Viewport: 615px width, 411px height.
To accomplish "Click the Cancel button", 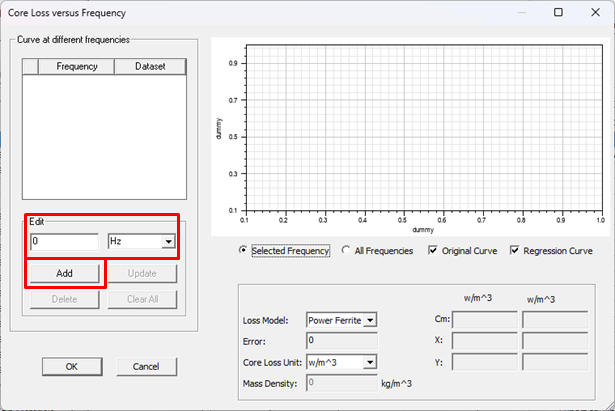I will 146,366.
